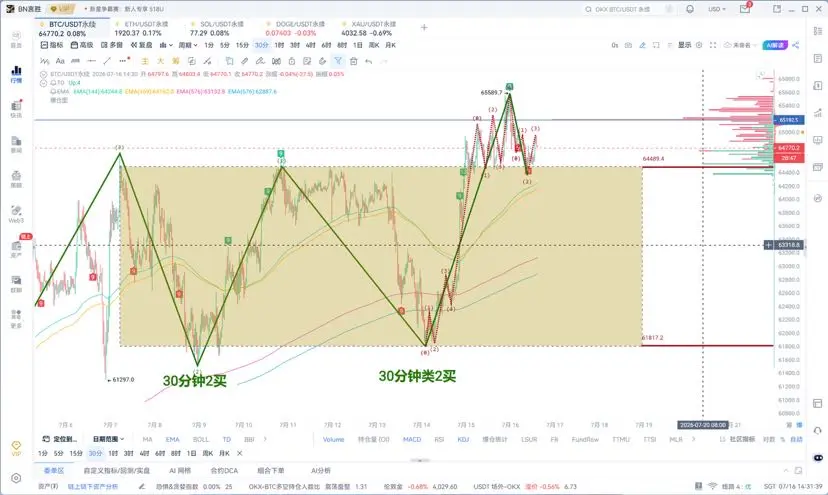The width and height of the screenshot is (828, 495).
Task: Toggle the Volume sub-indicator
Action: click(x=333, y=440)
